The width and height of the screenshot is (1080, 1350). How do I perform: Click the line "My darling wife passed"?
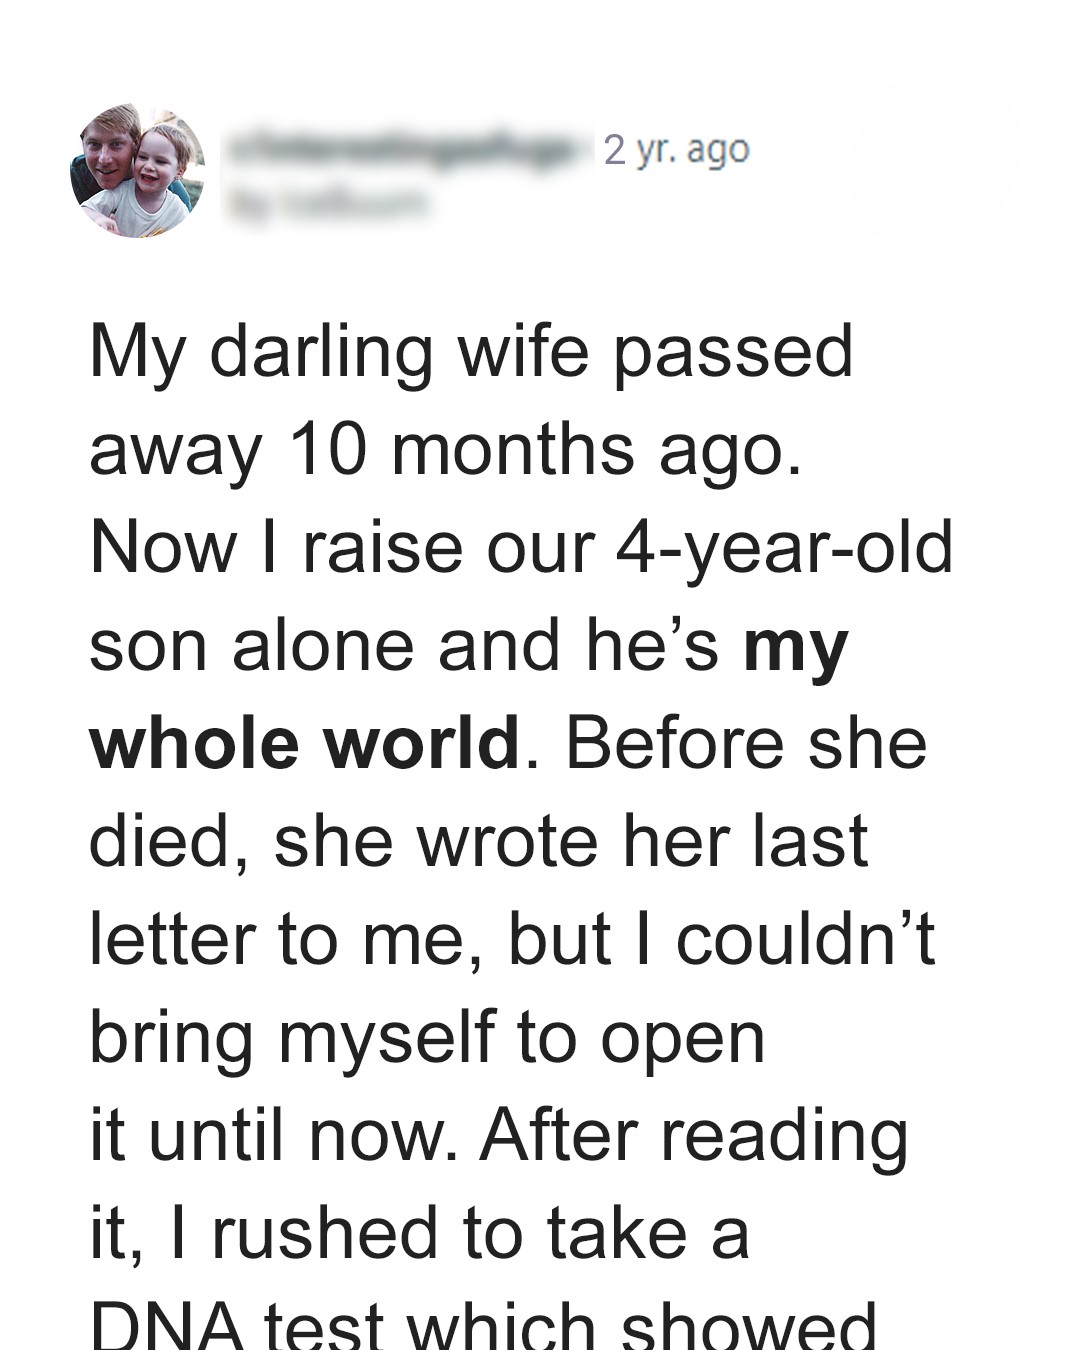tap(471, 352)
